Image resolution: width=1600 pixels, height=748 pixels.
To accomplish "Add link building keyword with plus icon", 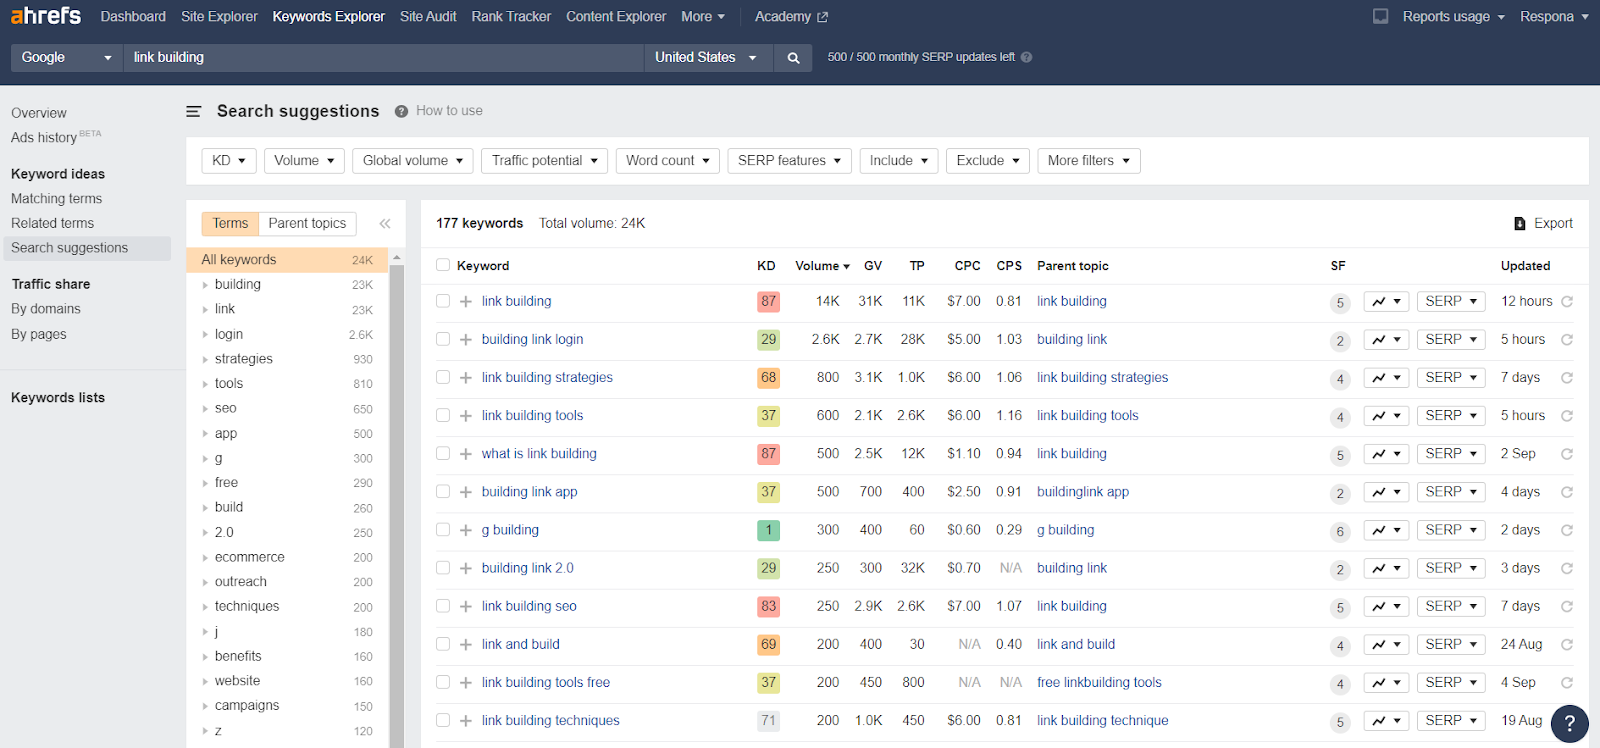I will 466,302.
